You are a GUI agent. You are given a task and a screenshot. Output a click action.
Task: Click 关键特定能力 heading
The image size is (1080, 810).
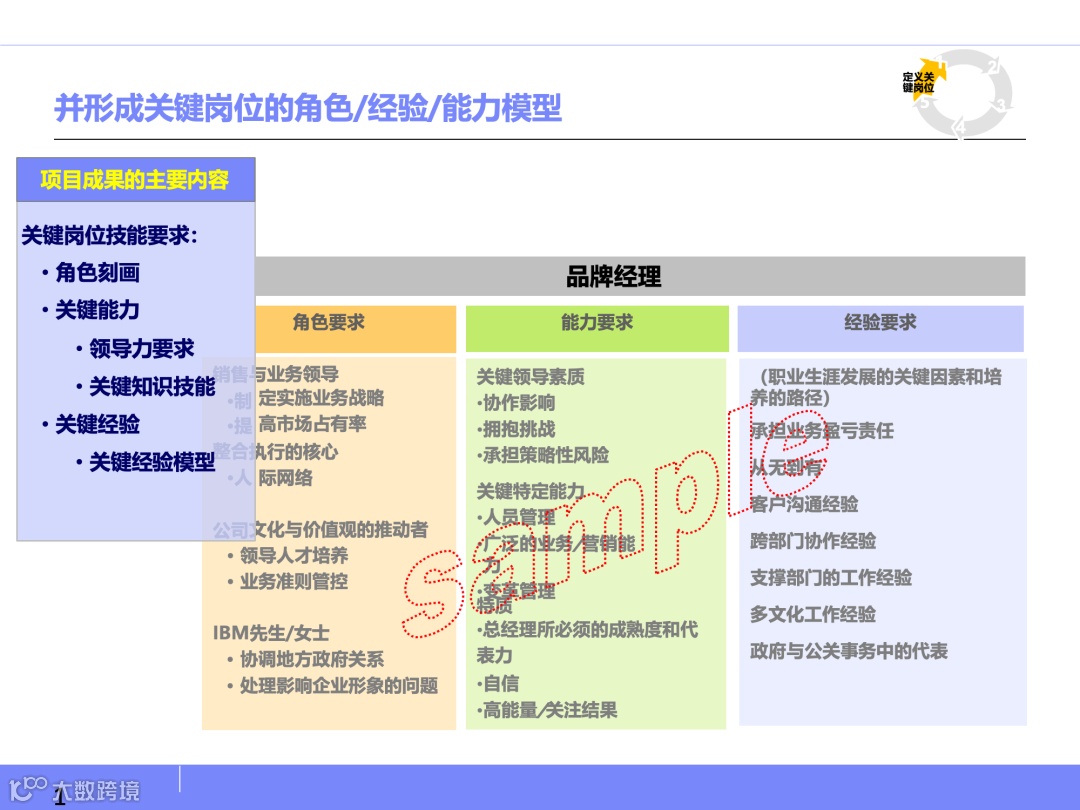point(530,491)
